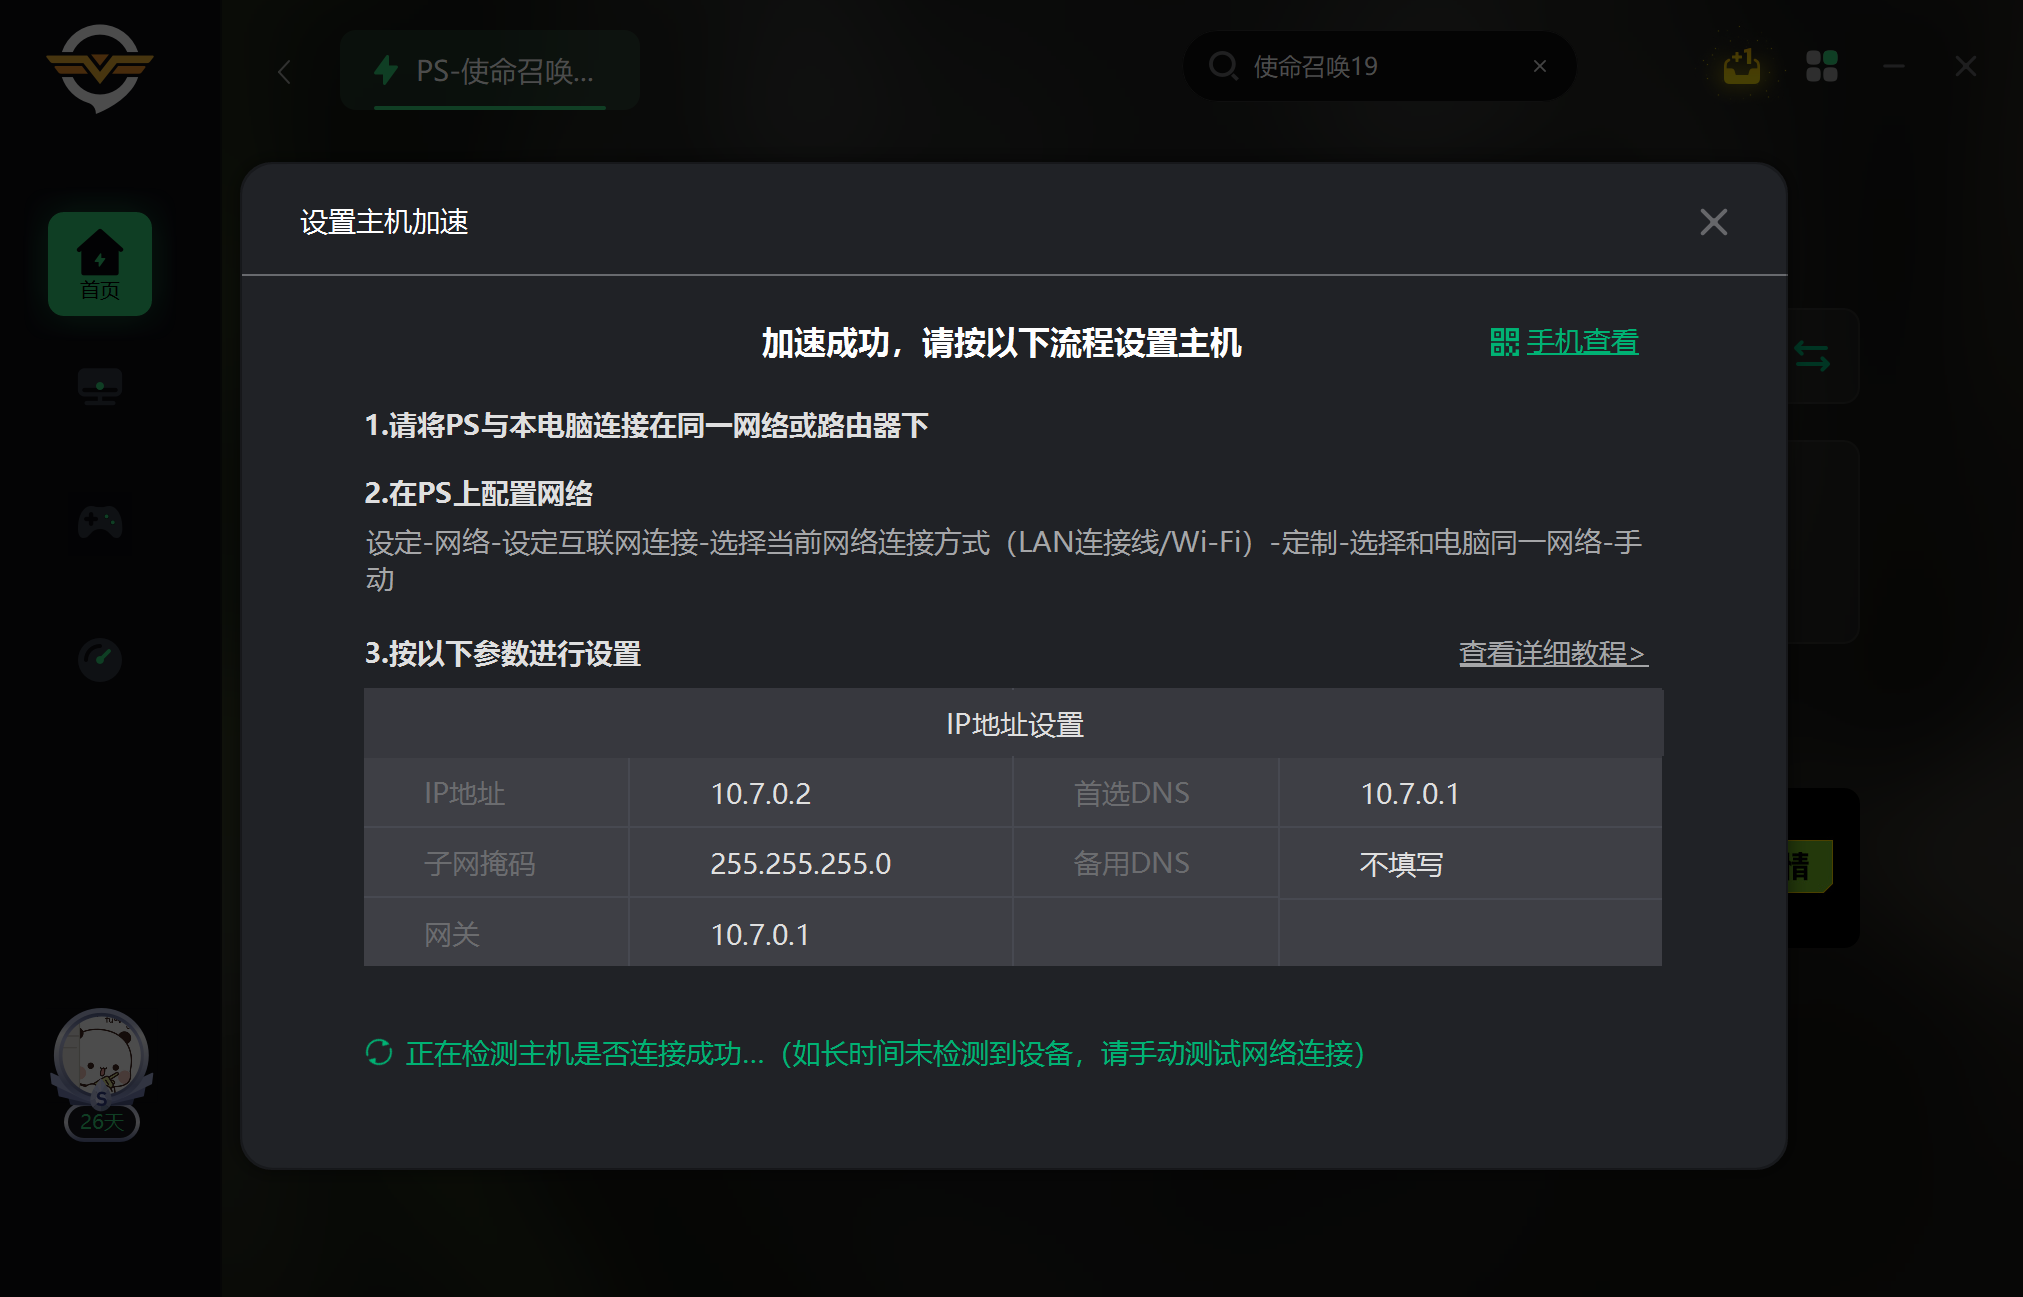The height and width of the screenshot is (1297, 2023).
Task: Open the 手机查看 link
Action: [x=1583, y=342]
